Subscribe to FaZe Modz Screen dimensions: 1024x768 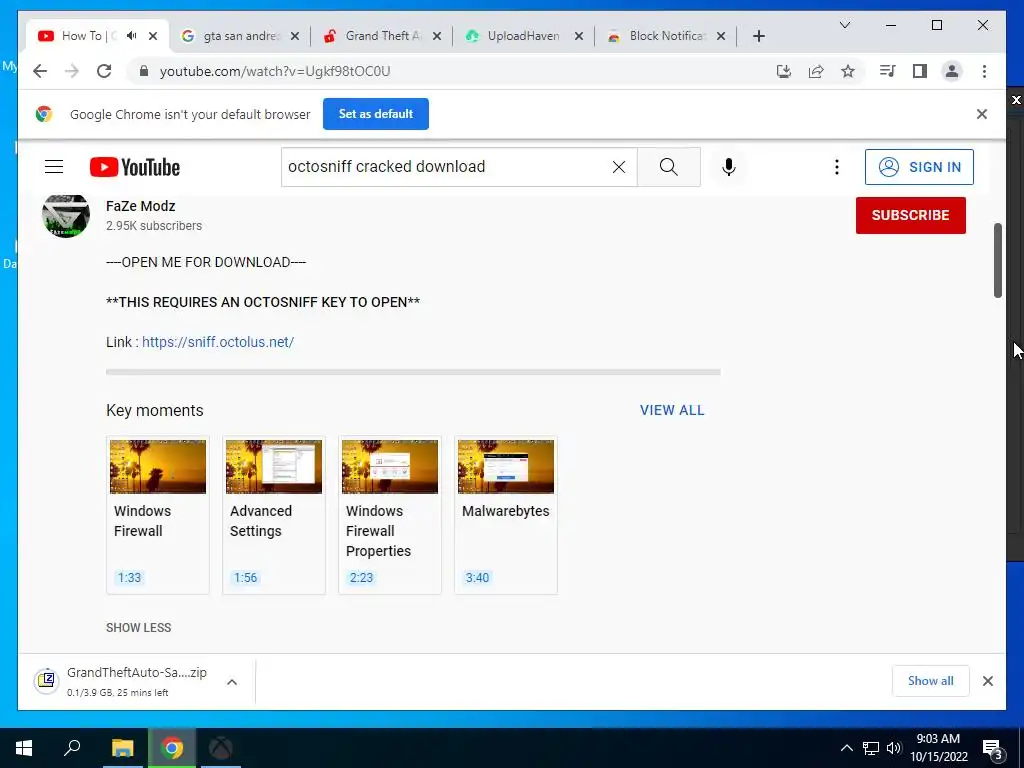(910, 216)
